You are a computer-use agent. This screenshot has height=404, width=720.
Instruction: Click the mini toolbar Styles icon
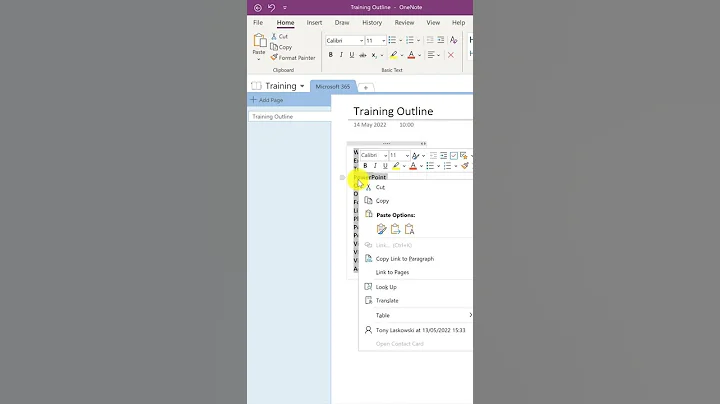416,156
